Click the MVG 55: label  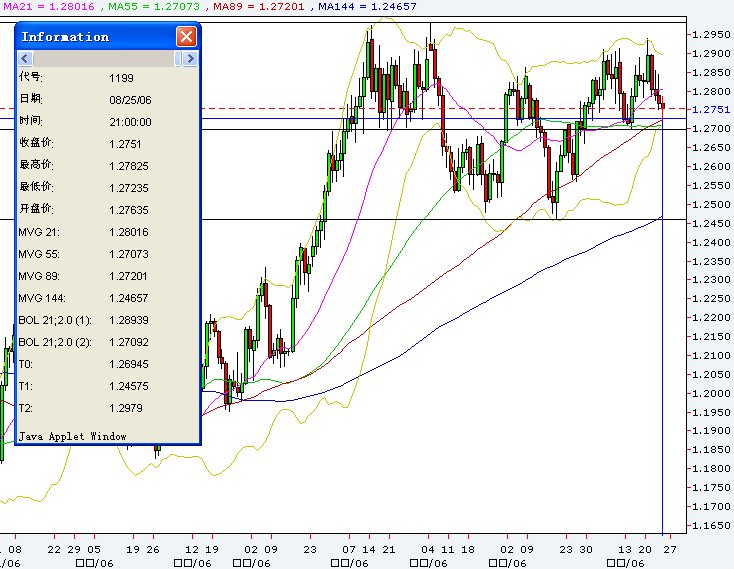pyautogui.click(x=39, y=254)
